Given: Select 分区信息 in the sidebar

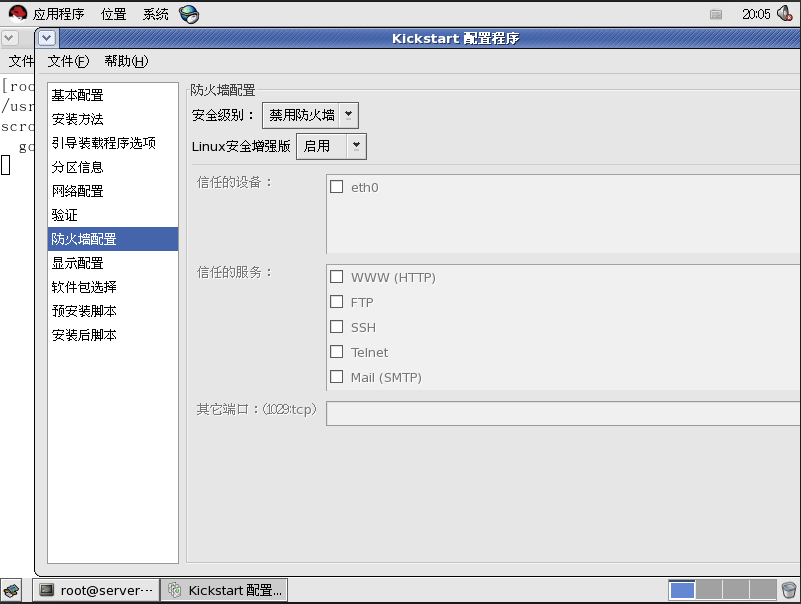Looking at the screenshot, I should [x=113, y=167].
